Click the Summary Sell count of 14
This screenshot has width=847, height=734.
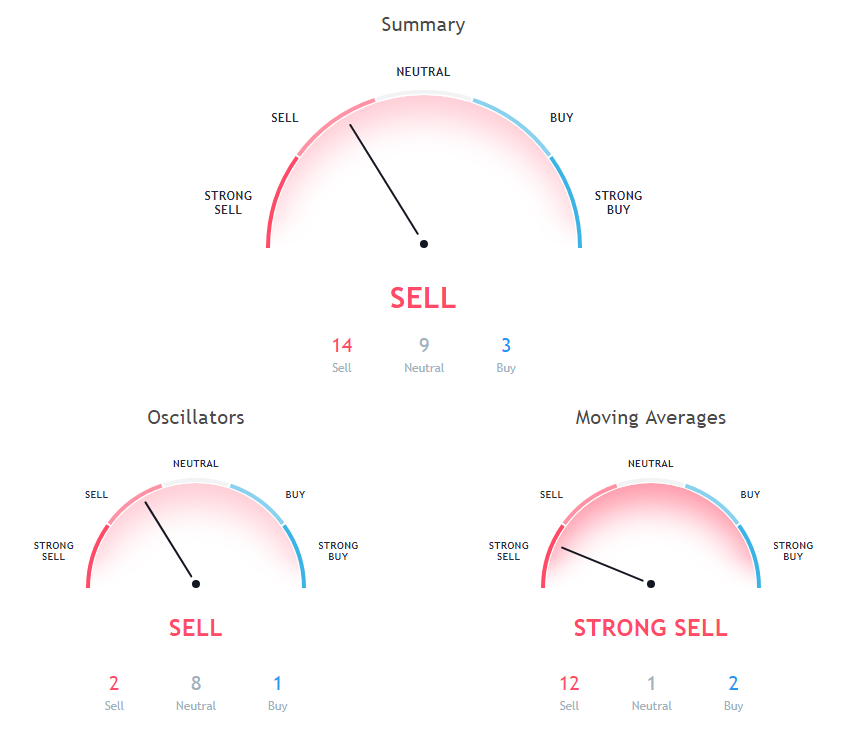pos(342,346)
